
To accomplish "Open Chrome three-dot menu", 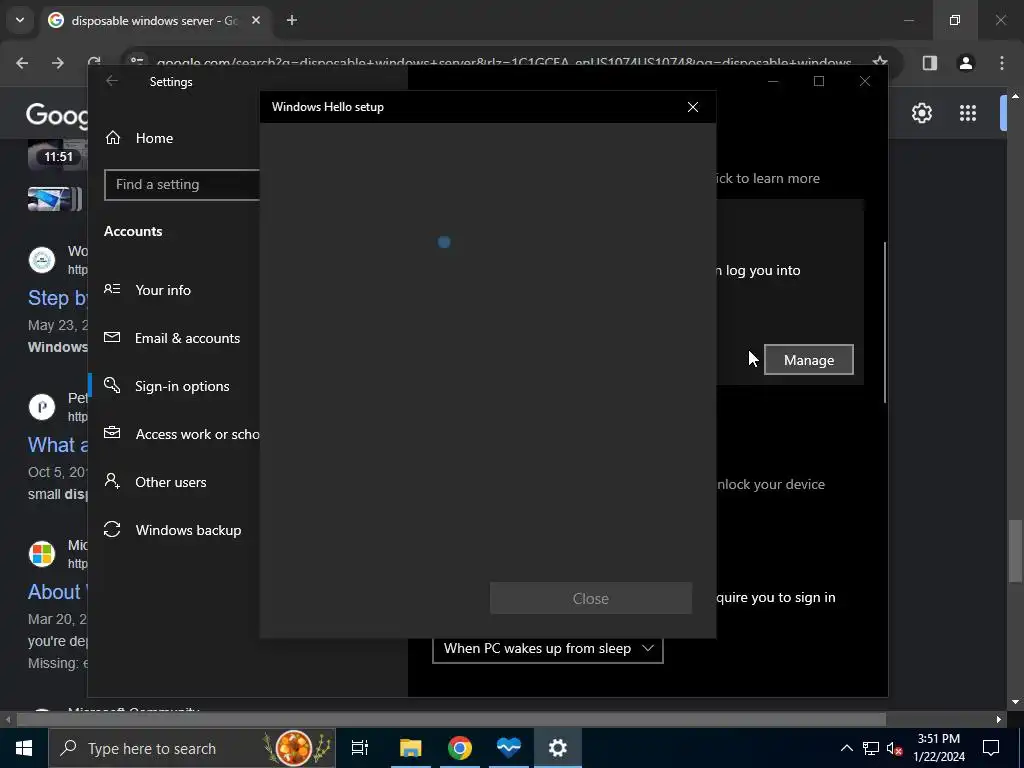I will [1002, 63].
